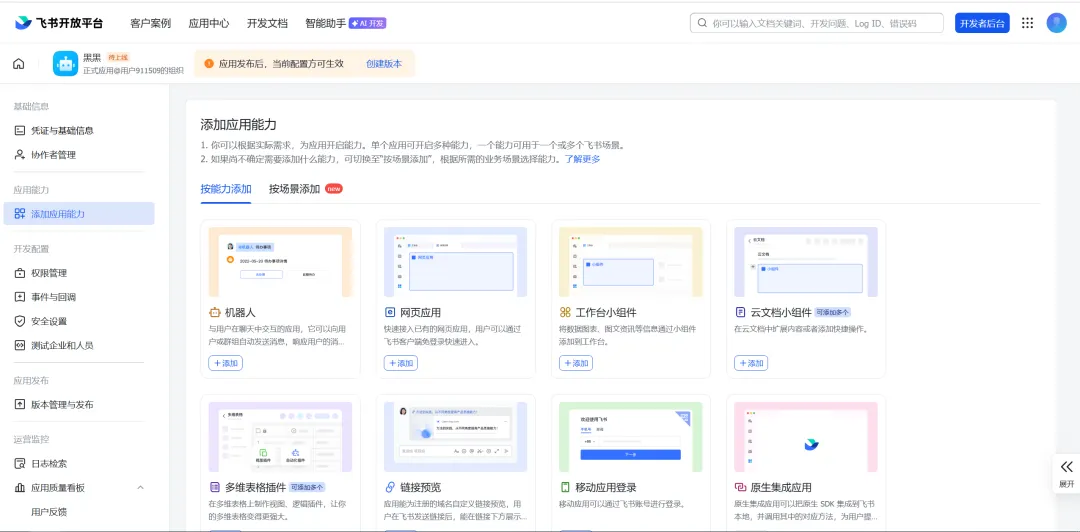Click the 事件与回调 sidebar icon
The width and height of the screenshot is (1080, 532).
(x=20, y=297)
